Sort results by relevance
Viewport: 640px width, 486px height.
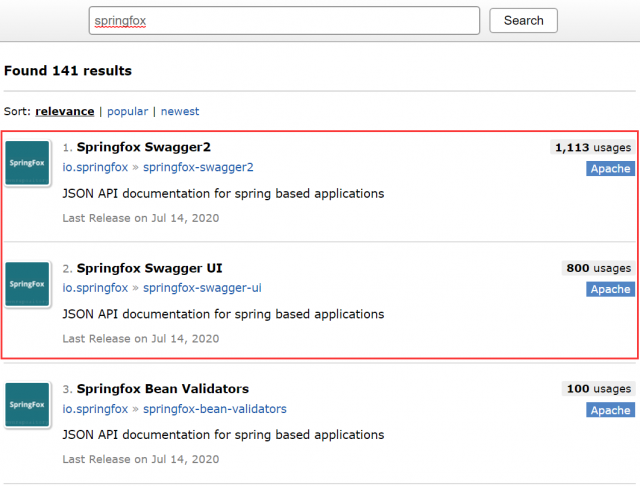click(x=65, y=112)
